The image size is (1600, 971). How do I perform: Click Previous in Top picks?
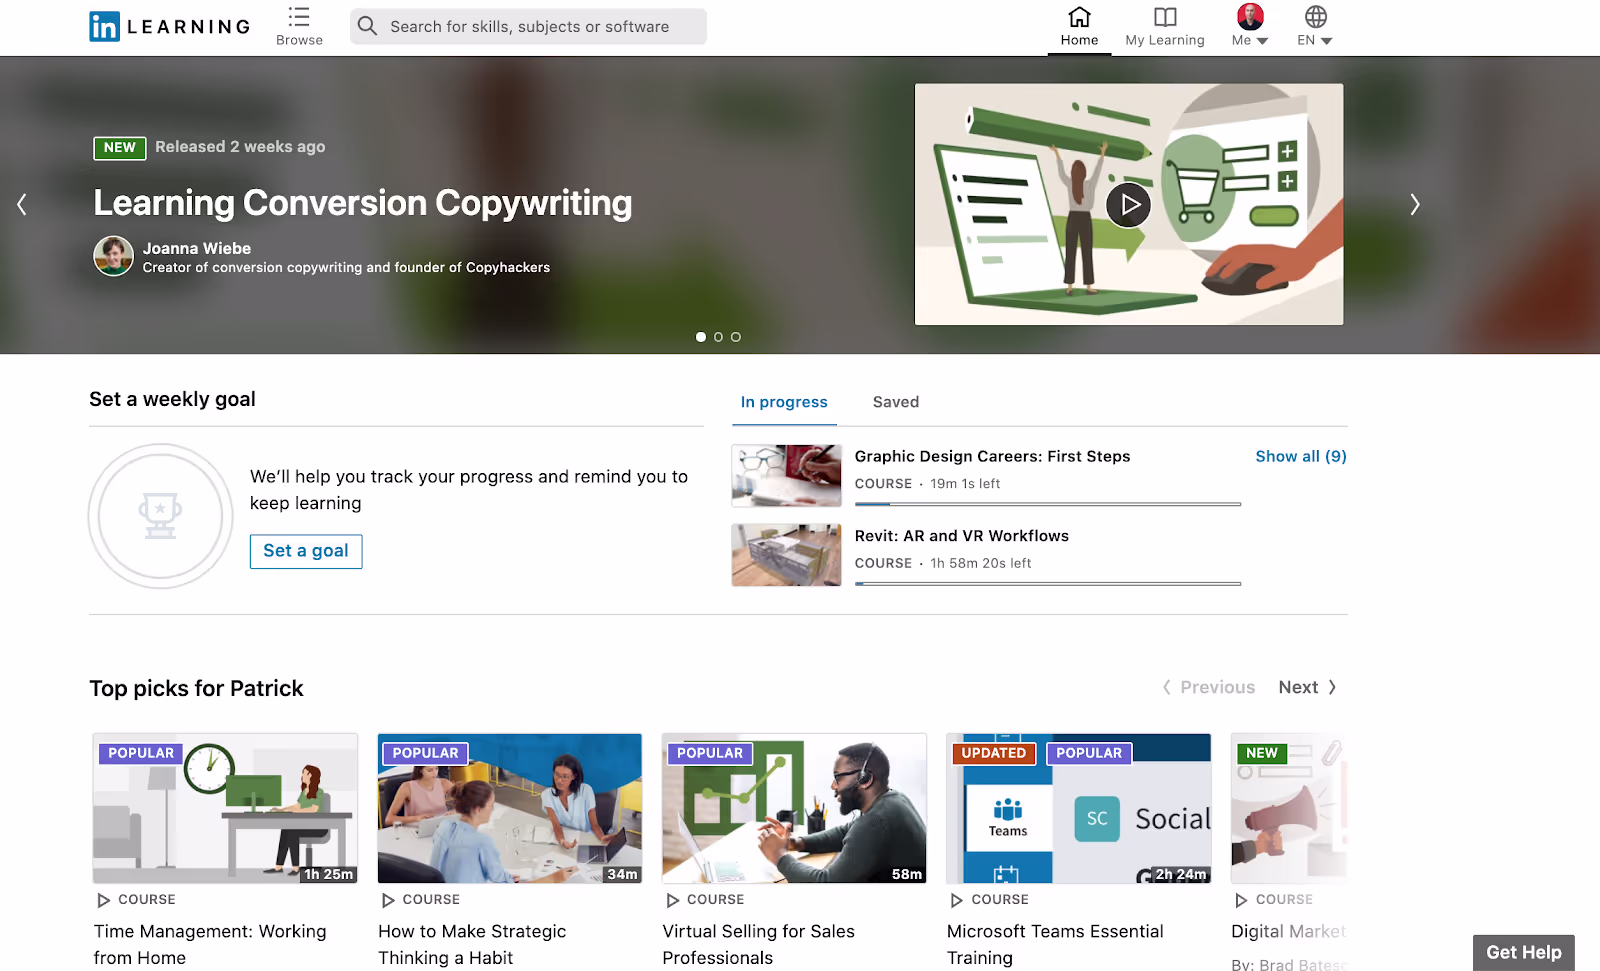point(1208,687)
